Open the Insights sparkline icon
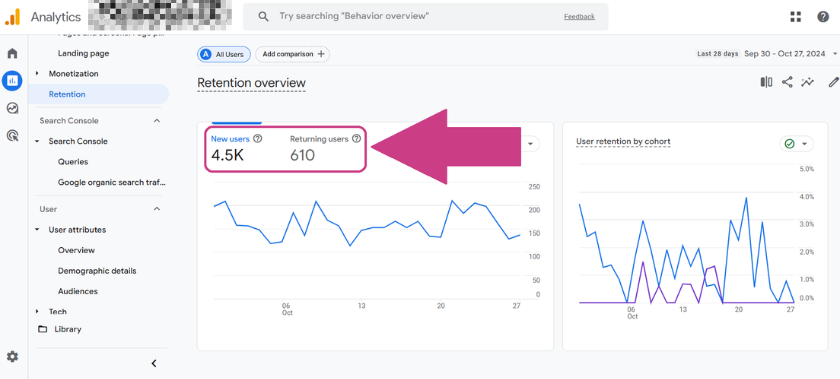The image size is (840, 379). pyautogui.click(x=807, y=82)
